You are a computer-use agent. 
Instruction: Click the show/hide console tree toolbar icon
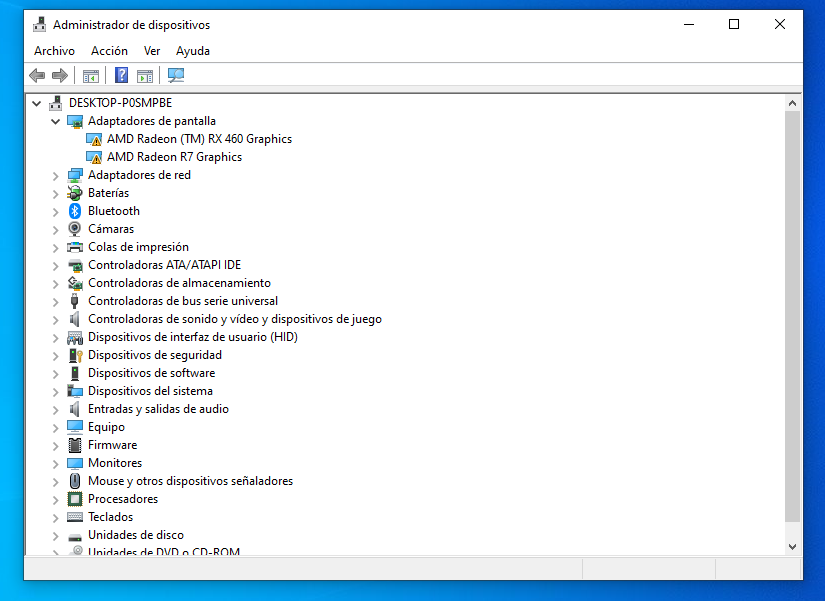(91, 75)
